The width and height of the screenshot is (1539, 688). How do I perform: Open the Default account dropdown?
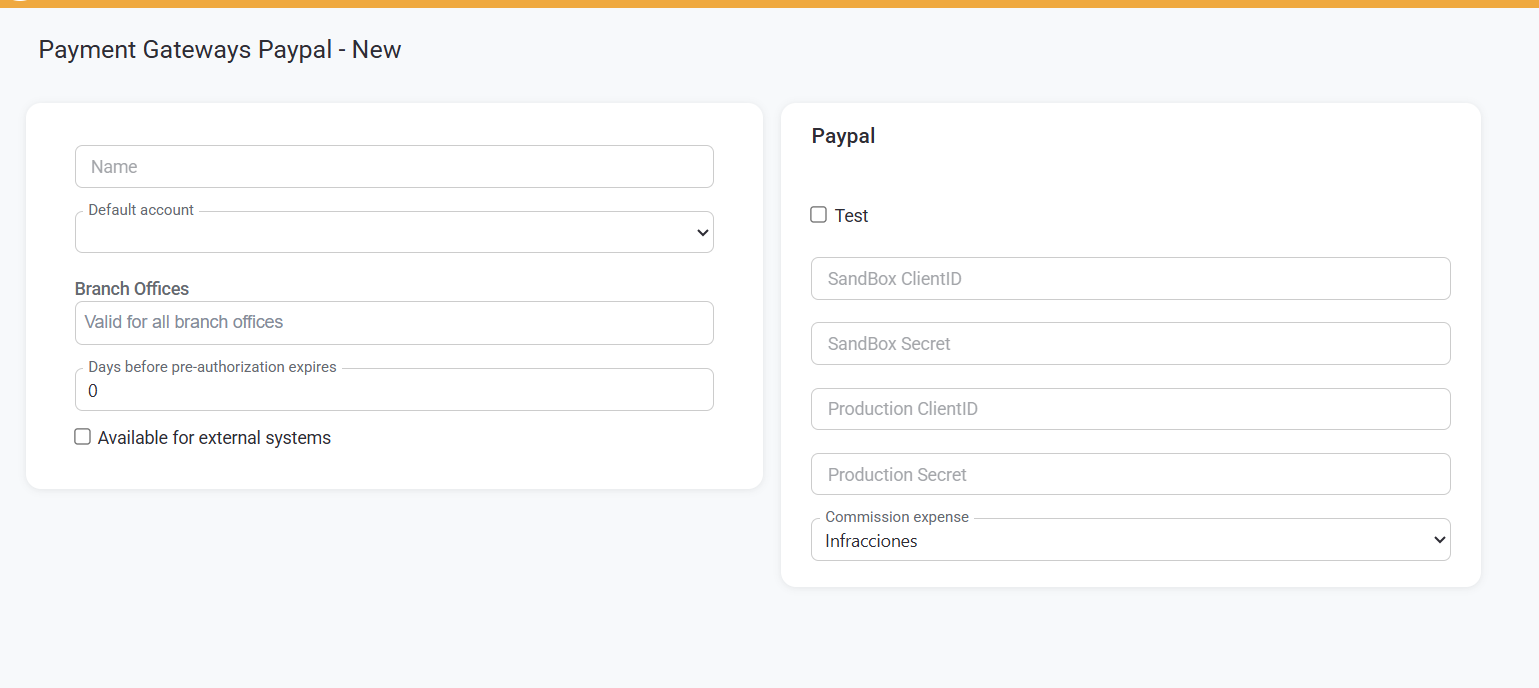394,232
